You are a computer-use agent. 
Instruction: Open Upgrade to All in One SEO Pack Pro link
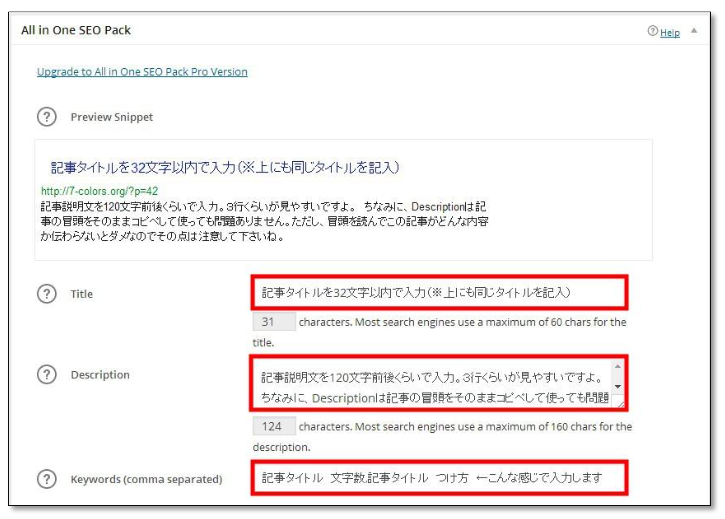pos(142,72)
